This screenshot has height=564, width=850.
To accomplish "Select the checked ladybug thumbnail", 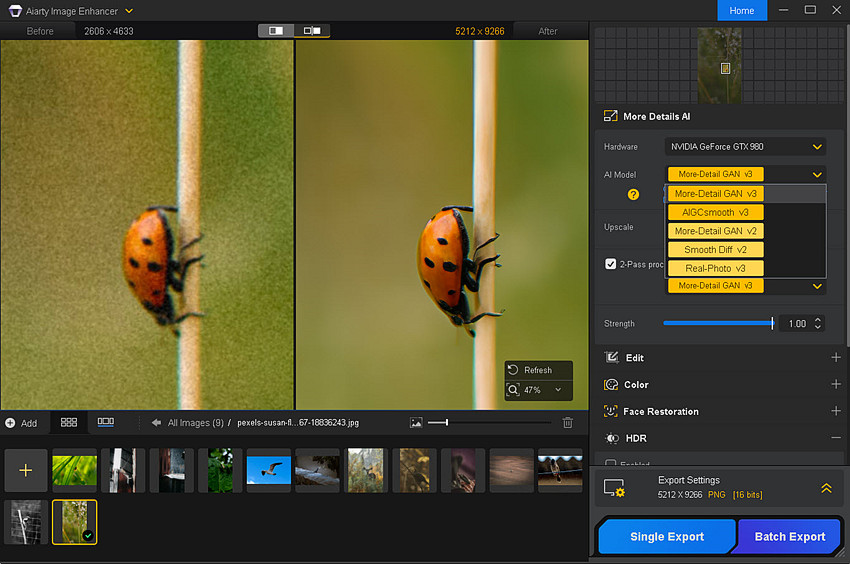I will (75, 522).
